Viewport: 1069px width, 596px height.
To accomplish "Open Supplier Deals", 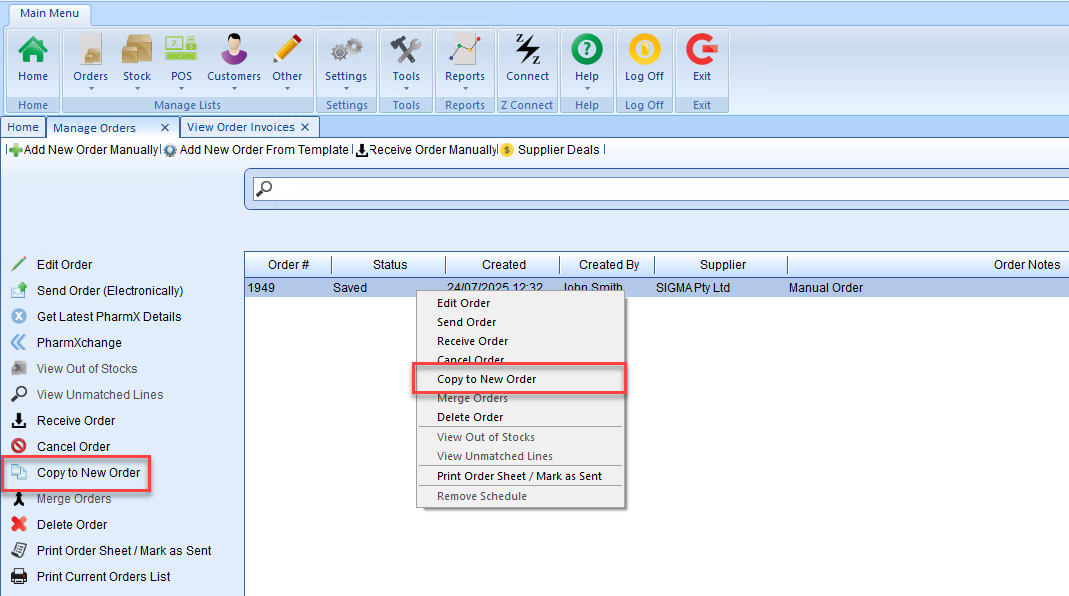I will 557,150.
